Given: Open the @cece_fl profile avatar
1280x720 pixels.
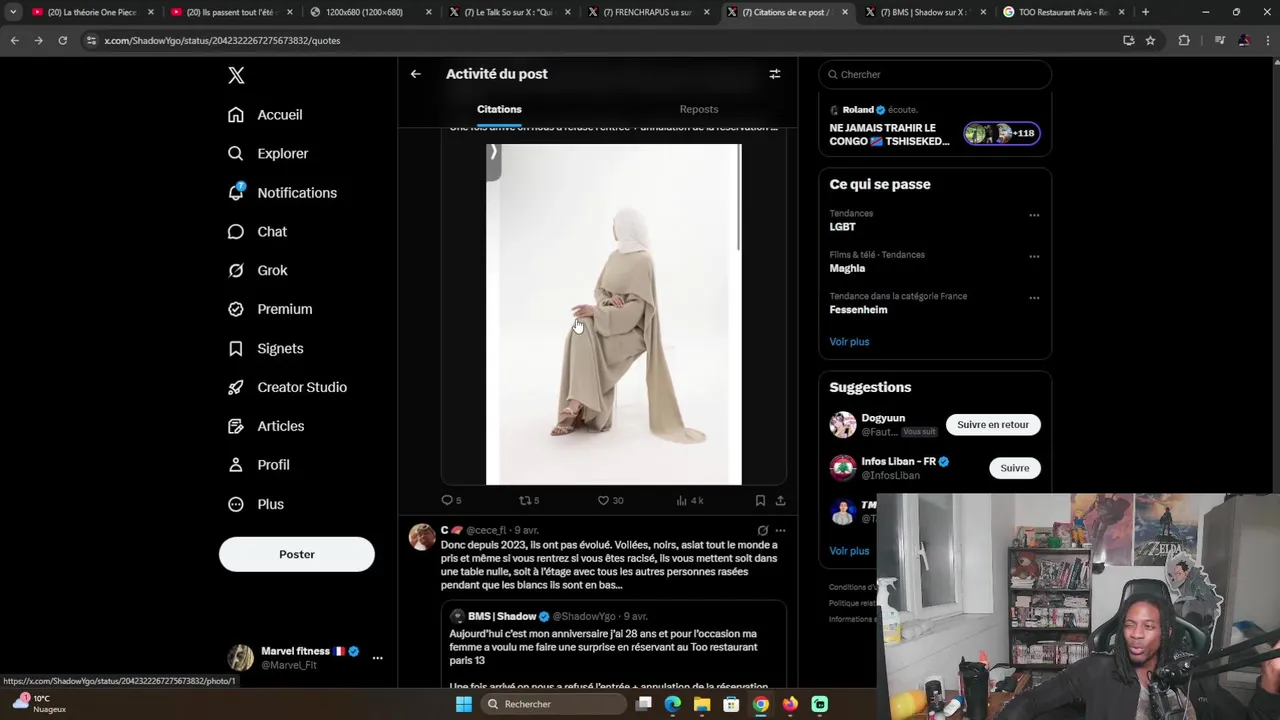Looking at the screenshot, I should point(422,537).
